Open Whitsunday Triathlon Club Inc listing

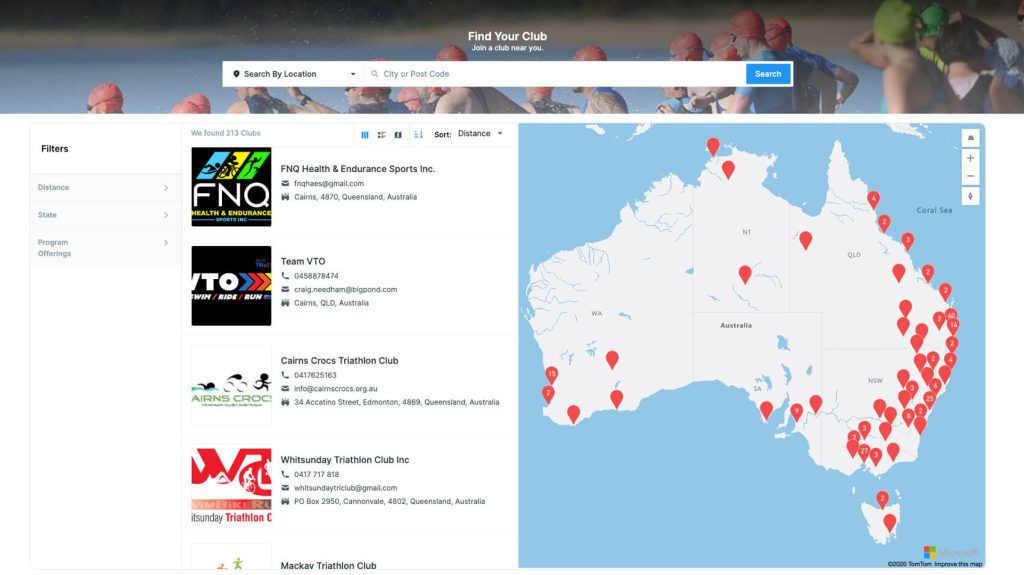tap(345, 460)
